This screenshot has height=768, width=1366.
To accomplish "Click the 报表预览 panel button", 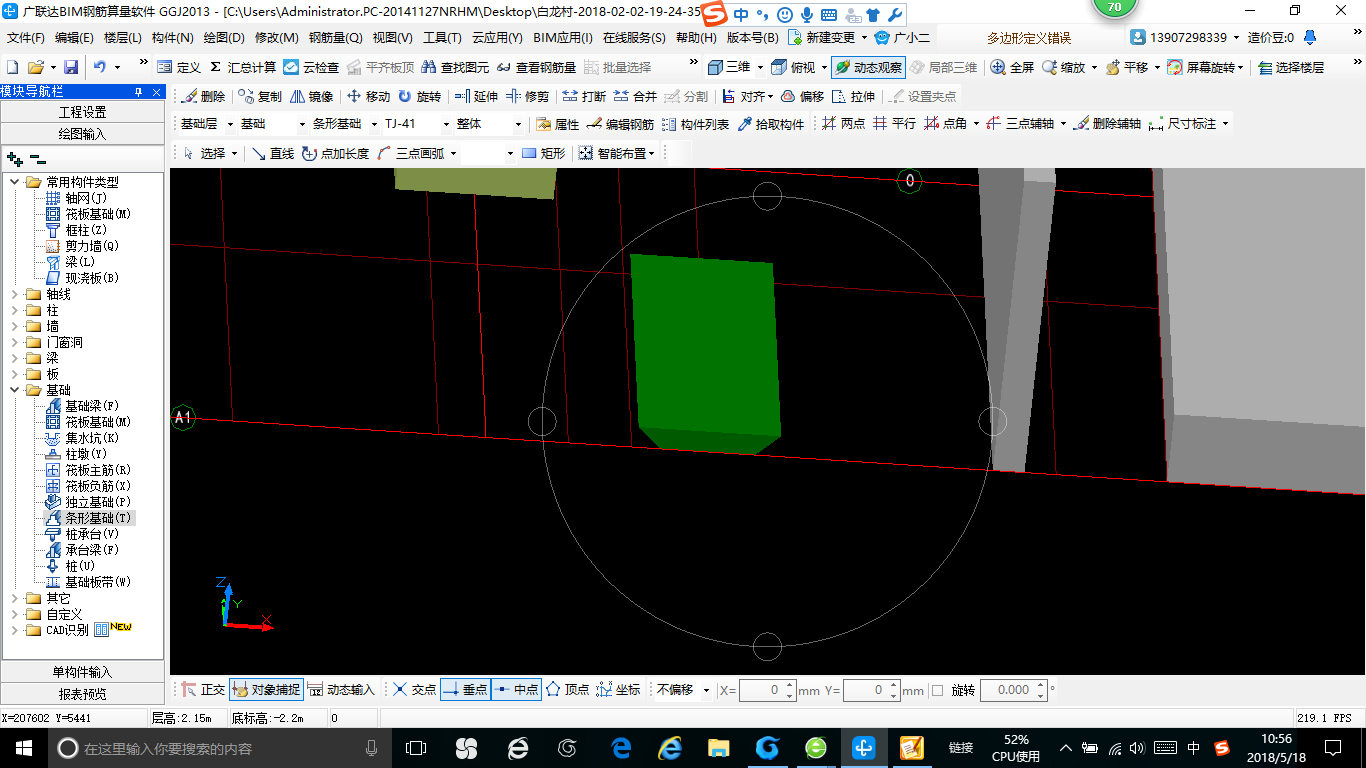I will pos(82,694).
